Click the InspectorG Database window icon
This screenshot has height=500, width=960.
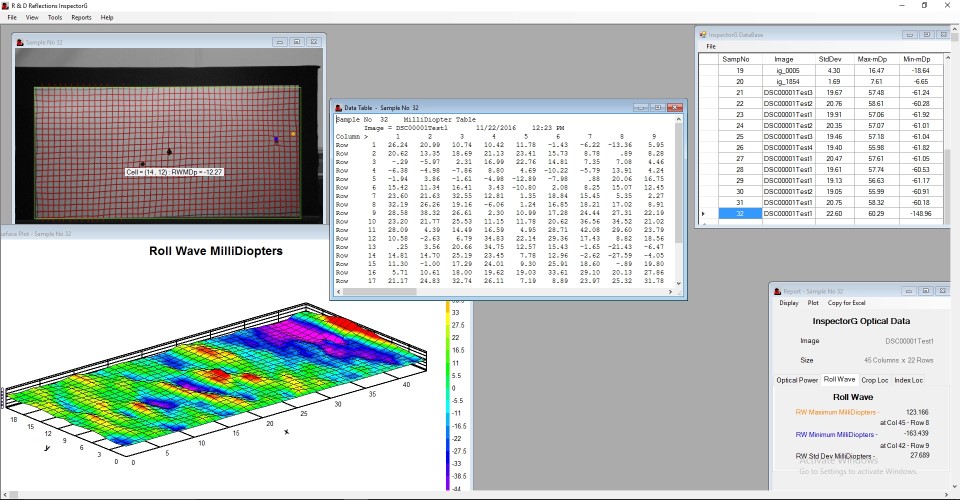[702, 34]
